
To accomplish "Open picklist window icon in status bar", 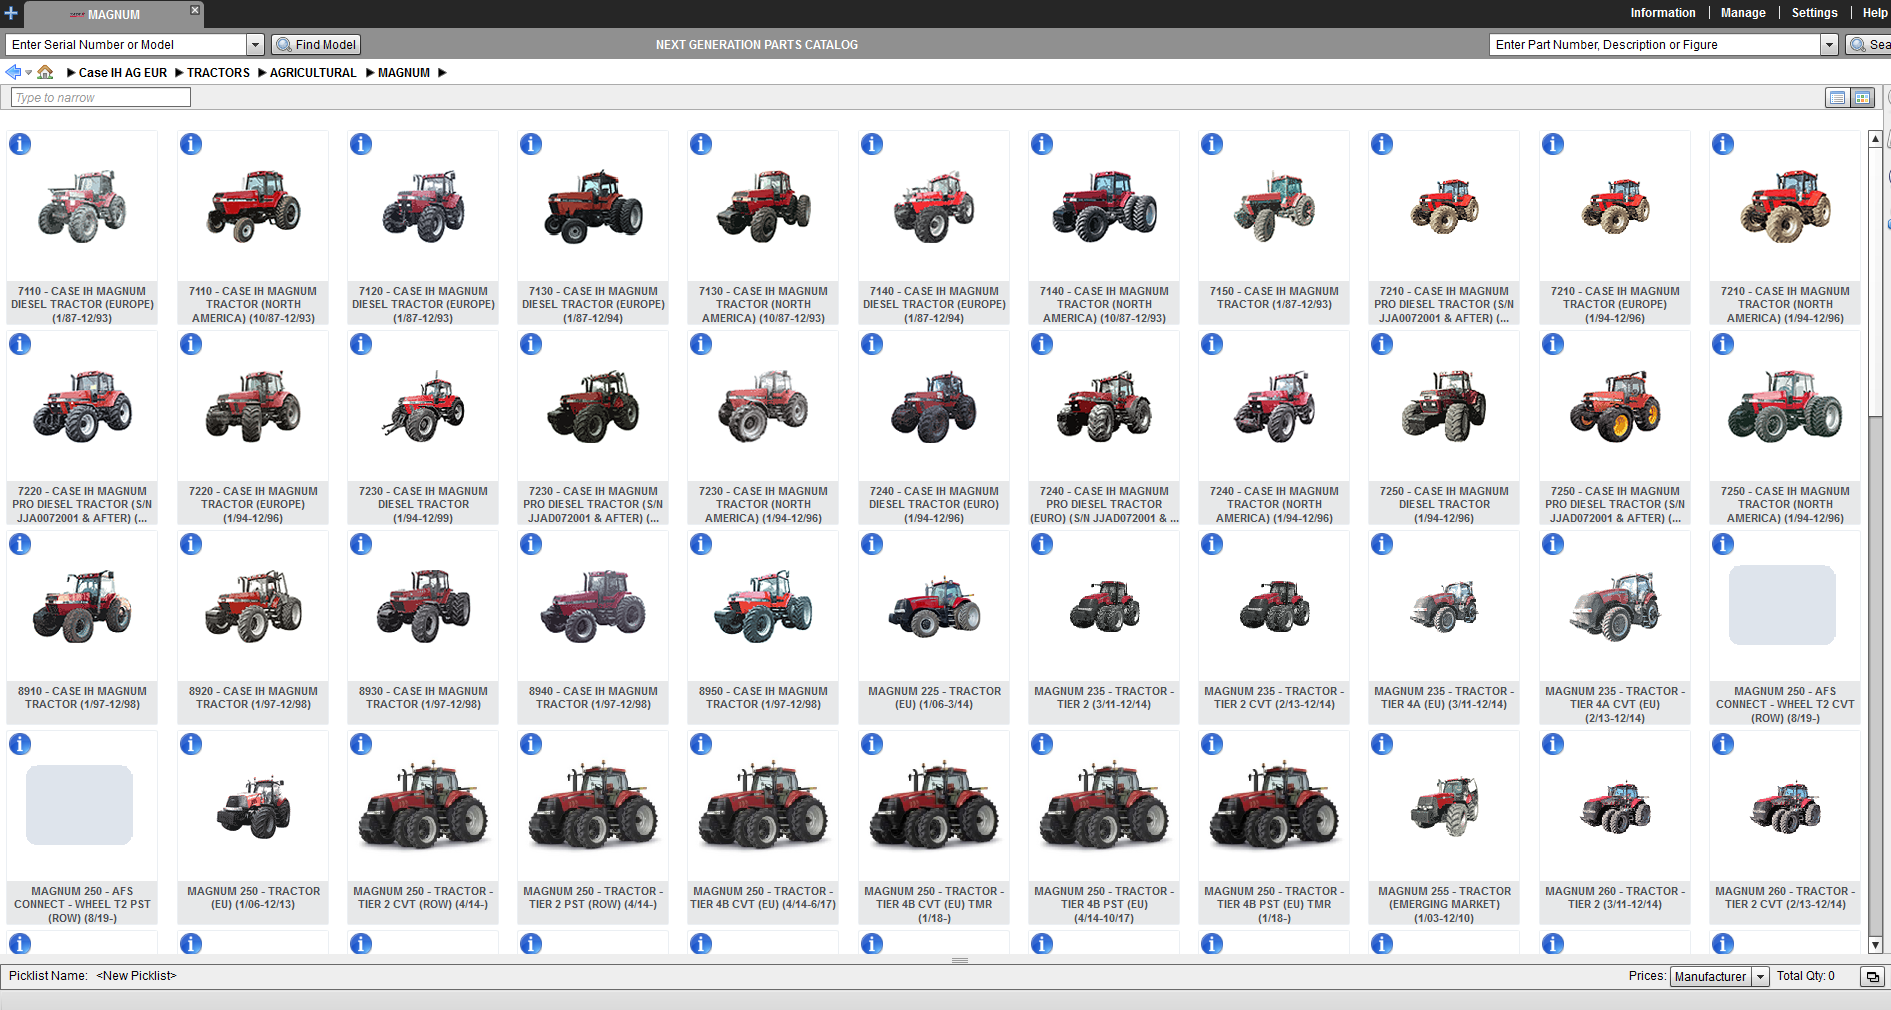I will [1872, 976].
